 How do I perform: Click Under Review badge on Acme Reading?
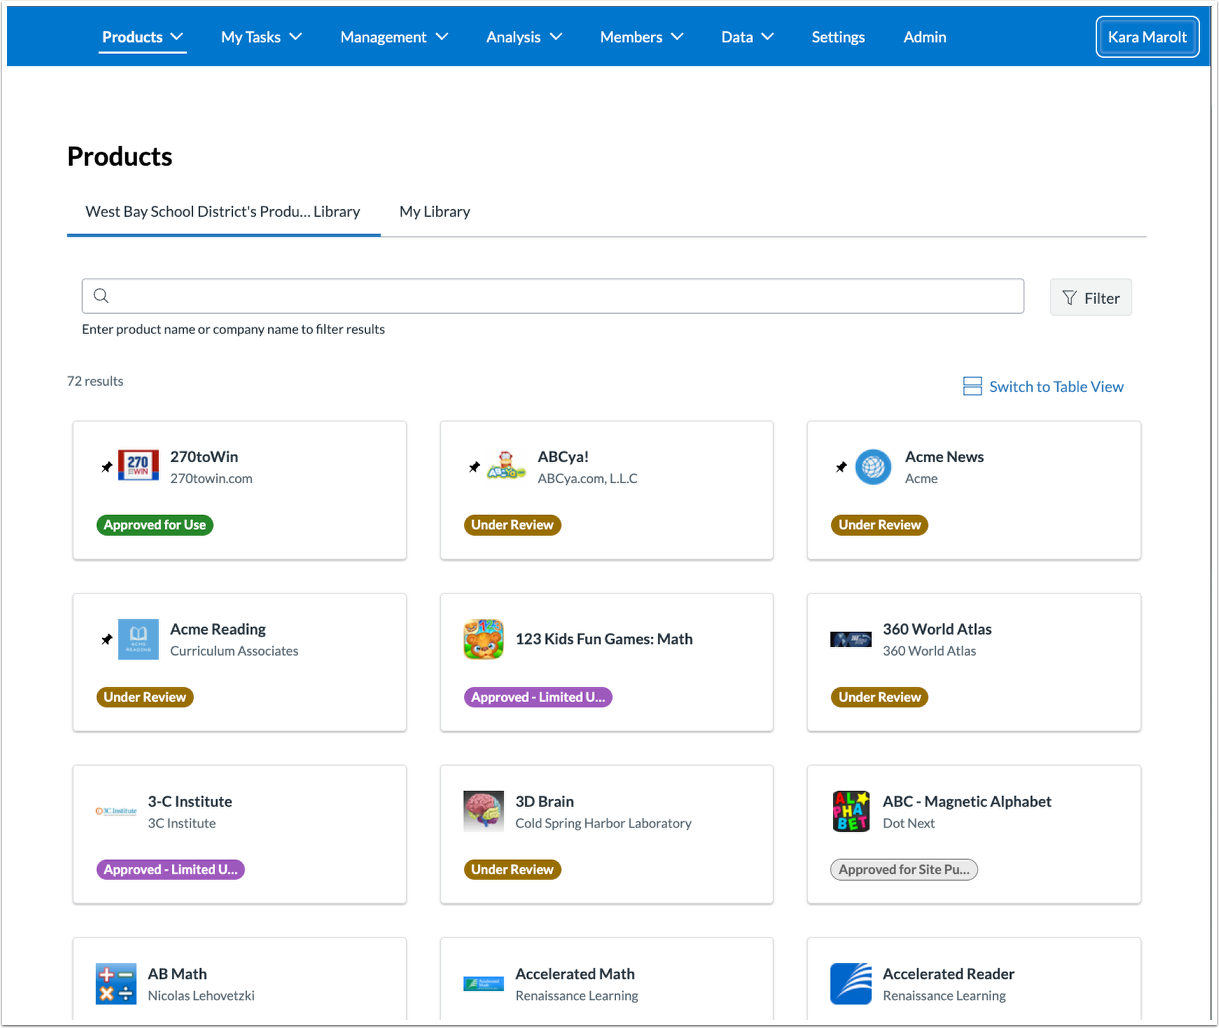click(145, 697)
